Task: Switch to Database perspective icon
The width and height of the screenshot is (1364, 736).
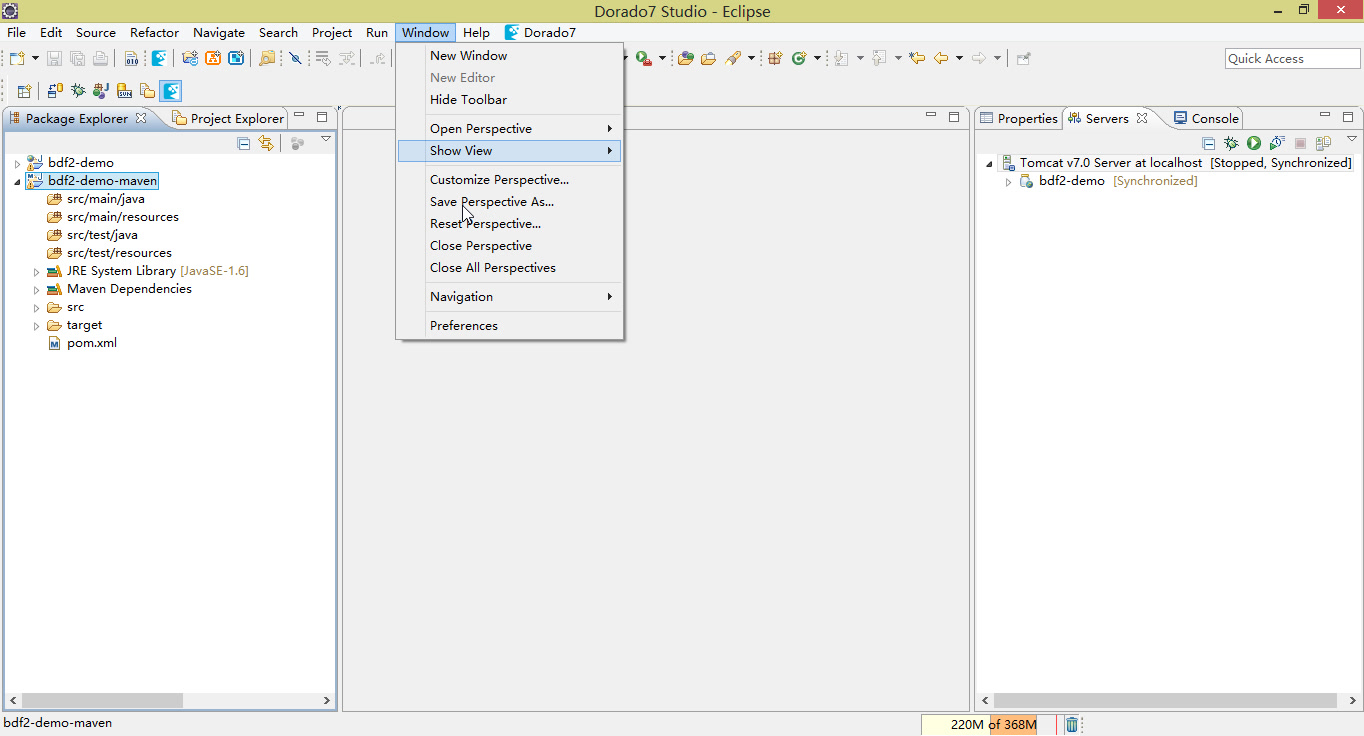Action: tap(55, 90)
